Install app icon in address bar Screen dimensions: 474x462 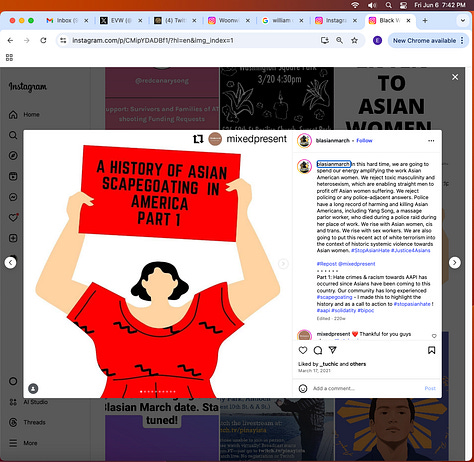(324, 40)
